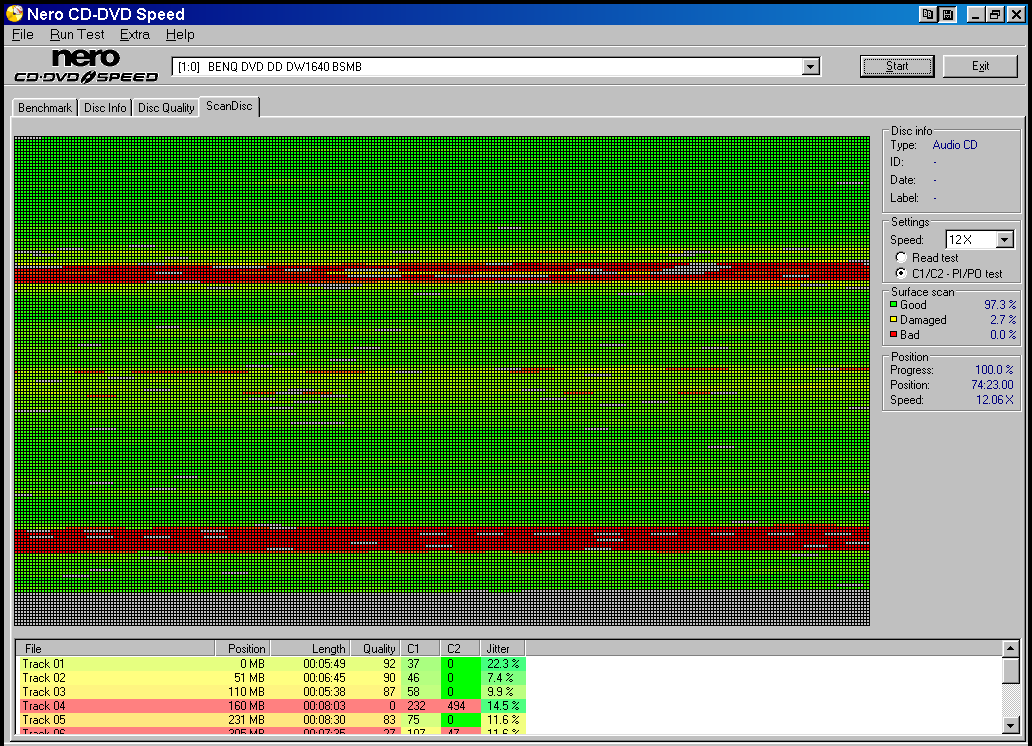Click the 12.06 X speed value
This screenshot has width=1032, height=746.
point(994,400)
